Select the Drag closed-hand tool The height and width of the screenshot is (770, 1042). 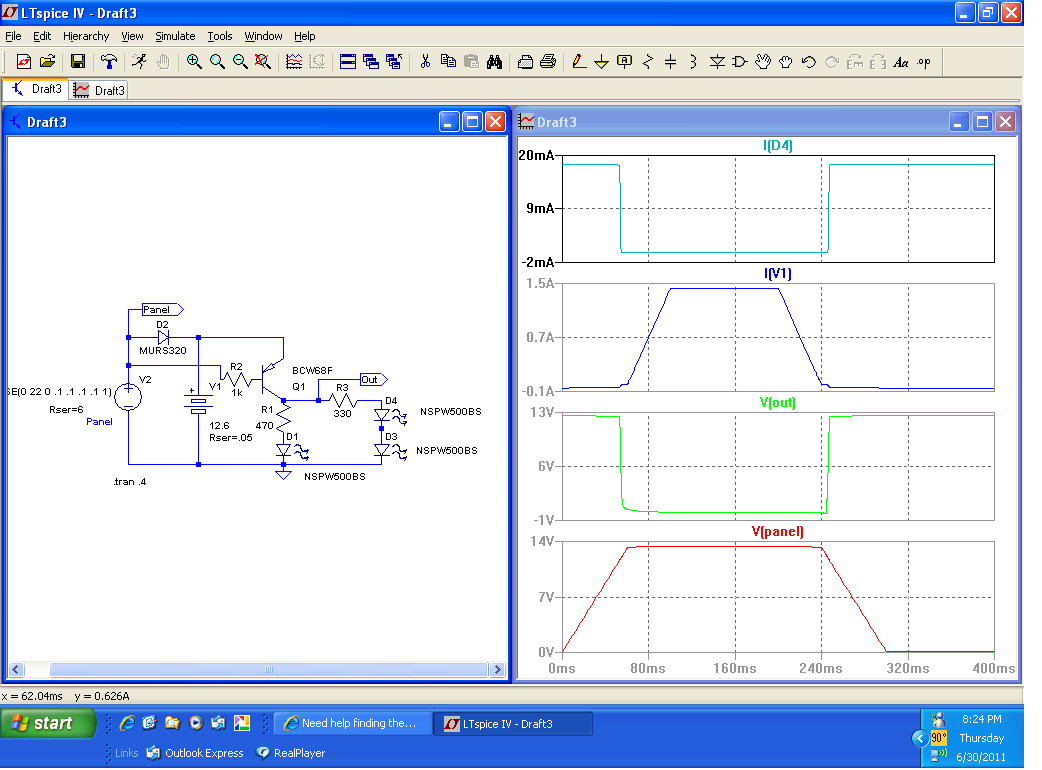785,62
